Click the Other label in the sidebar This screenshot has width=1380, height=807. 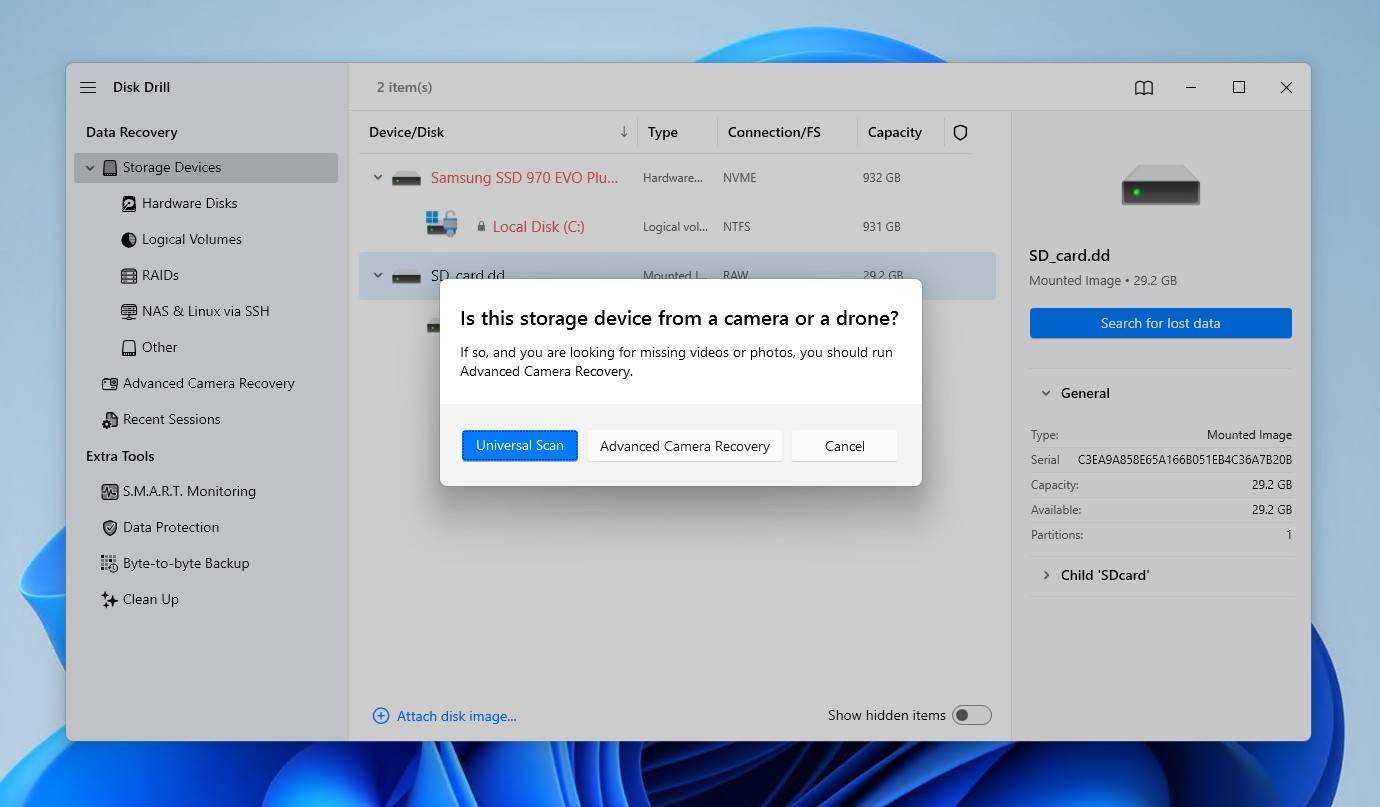pos(160,348)
